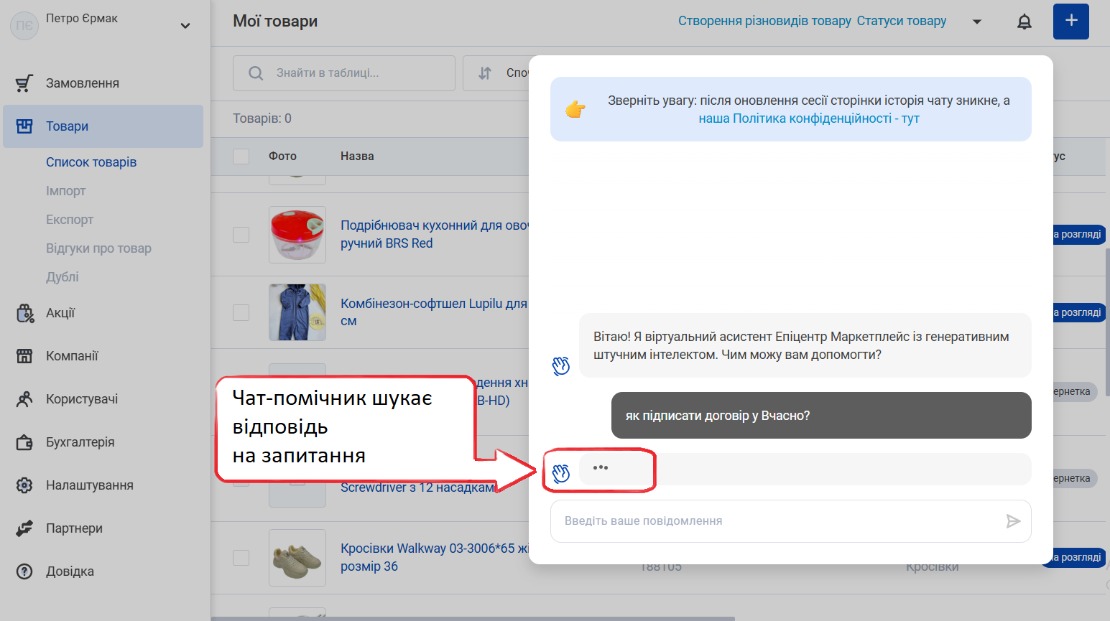Open the dropdown arrow next to Статуси товару
This screenshot has width=1110, height=621.
977,22
